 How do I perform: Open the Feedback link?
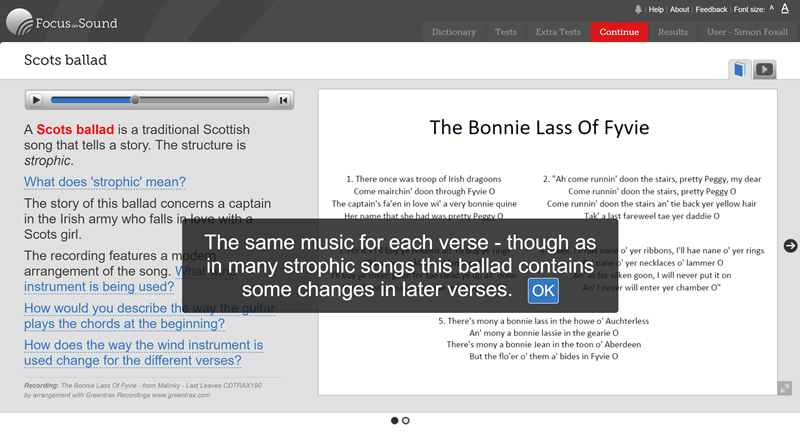point(711,9)
